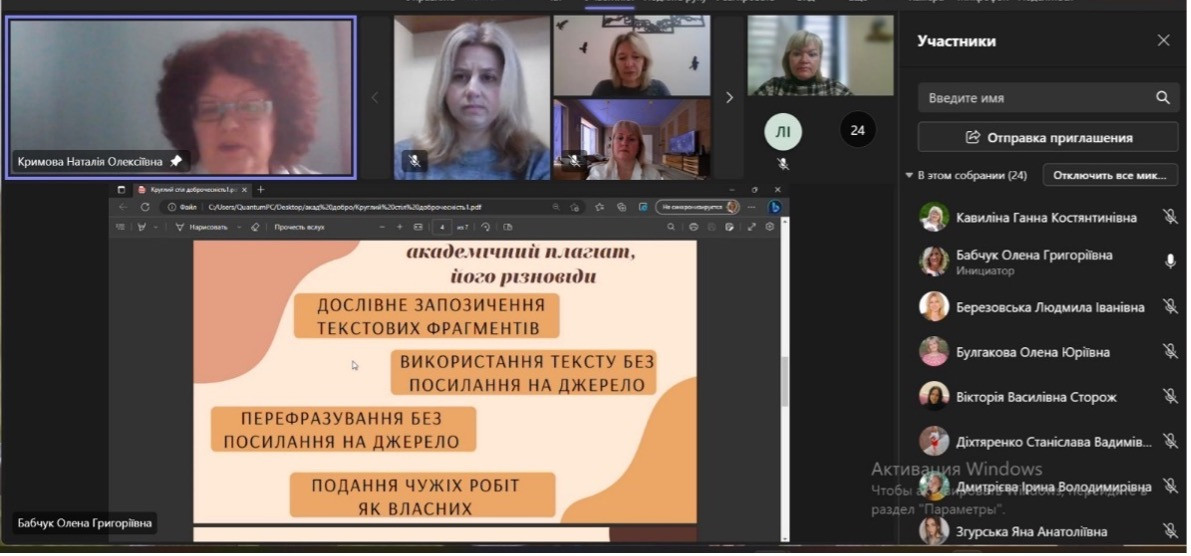
Task: Select participant Березовська Людмила Іванівна
Action: [1050, 307]
